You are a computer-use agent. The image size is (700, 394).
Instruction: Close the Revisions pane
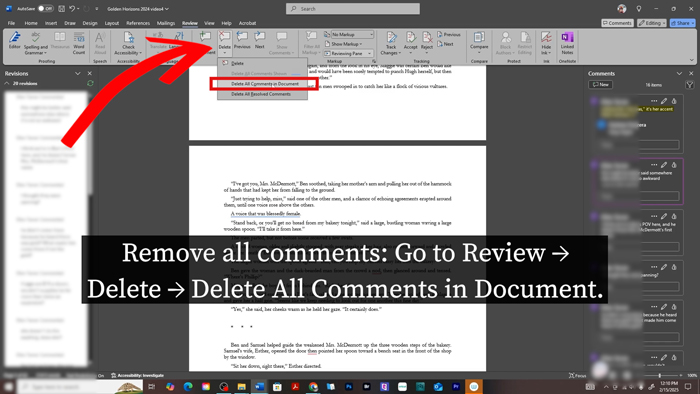tap(90, 73)
